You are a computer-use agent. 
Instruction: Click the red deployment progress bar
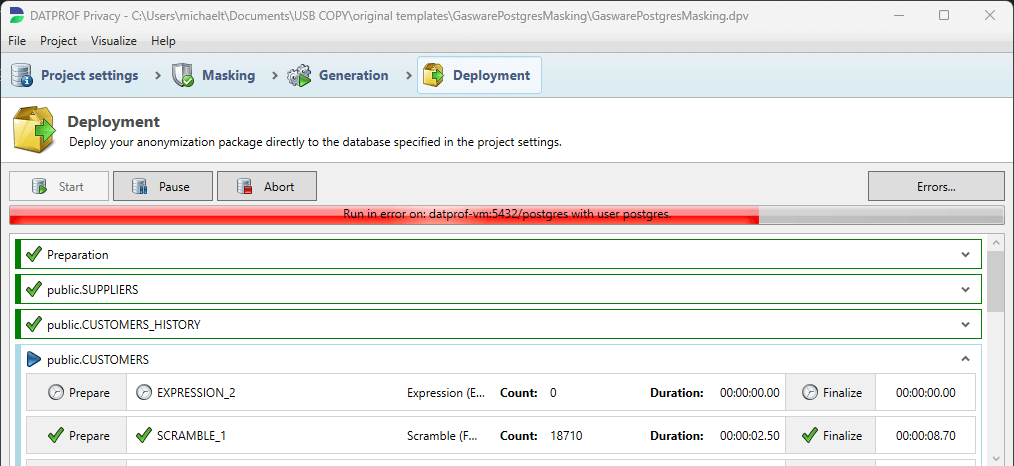(384, 215)
